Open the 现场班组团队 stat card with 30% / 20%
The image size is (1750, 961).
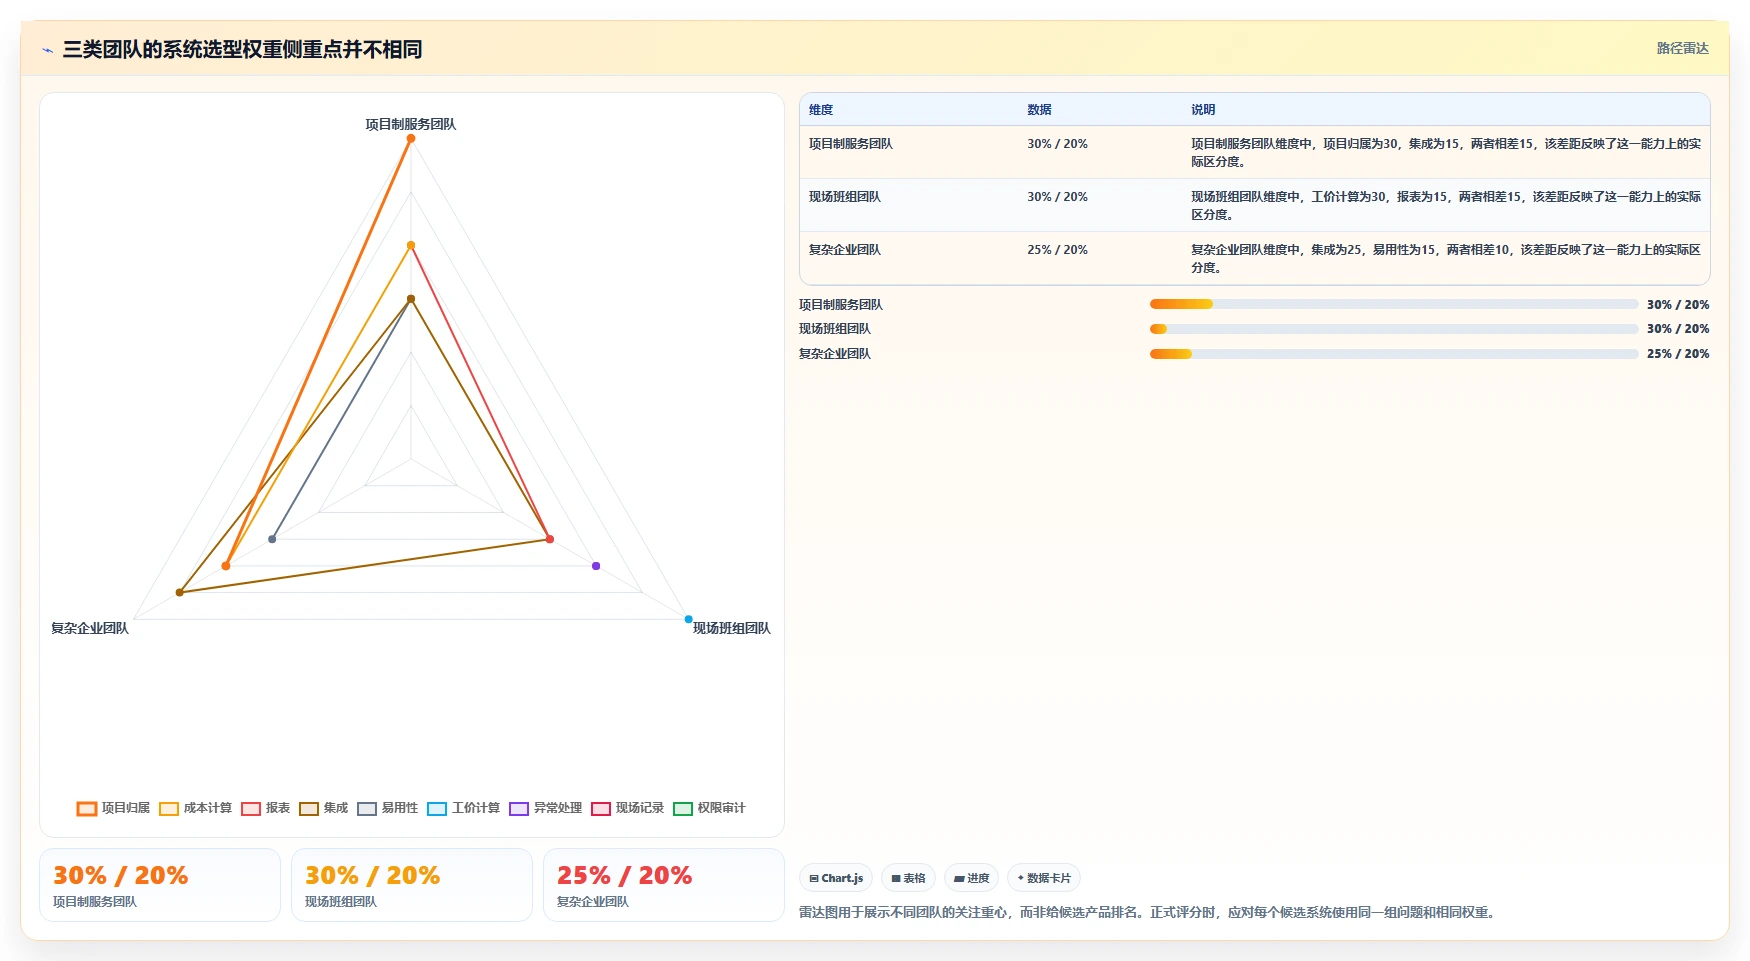coord(412,885)
